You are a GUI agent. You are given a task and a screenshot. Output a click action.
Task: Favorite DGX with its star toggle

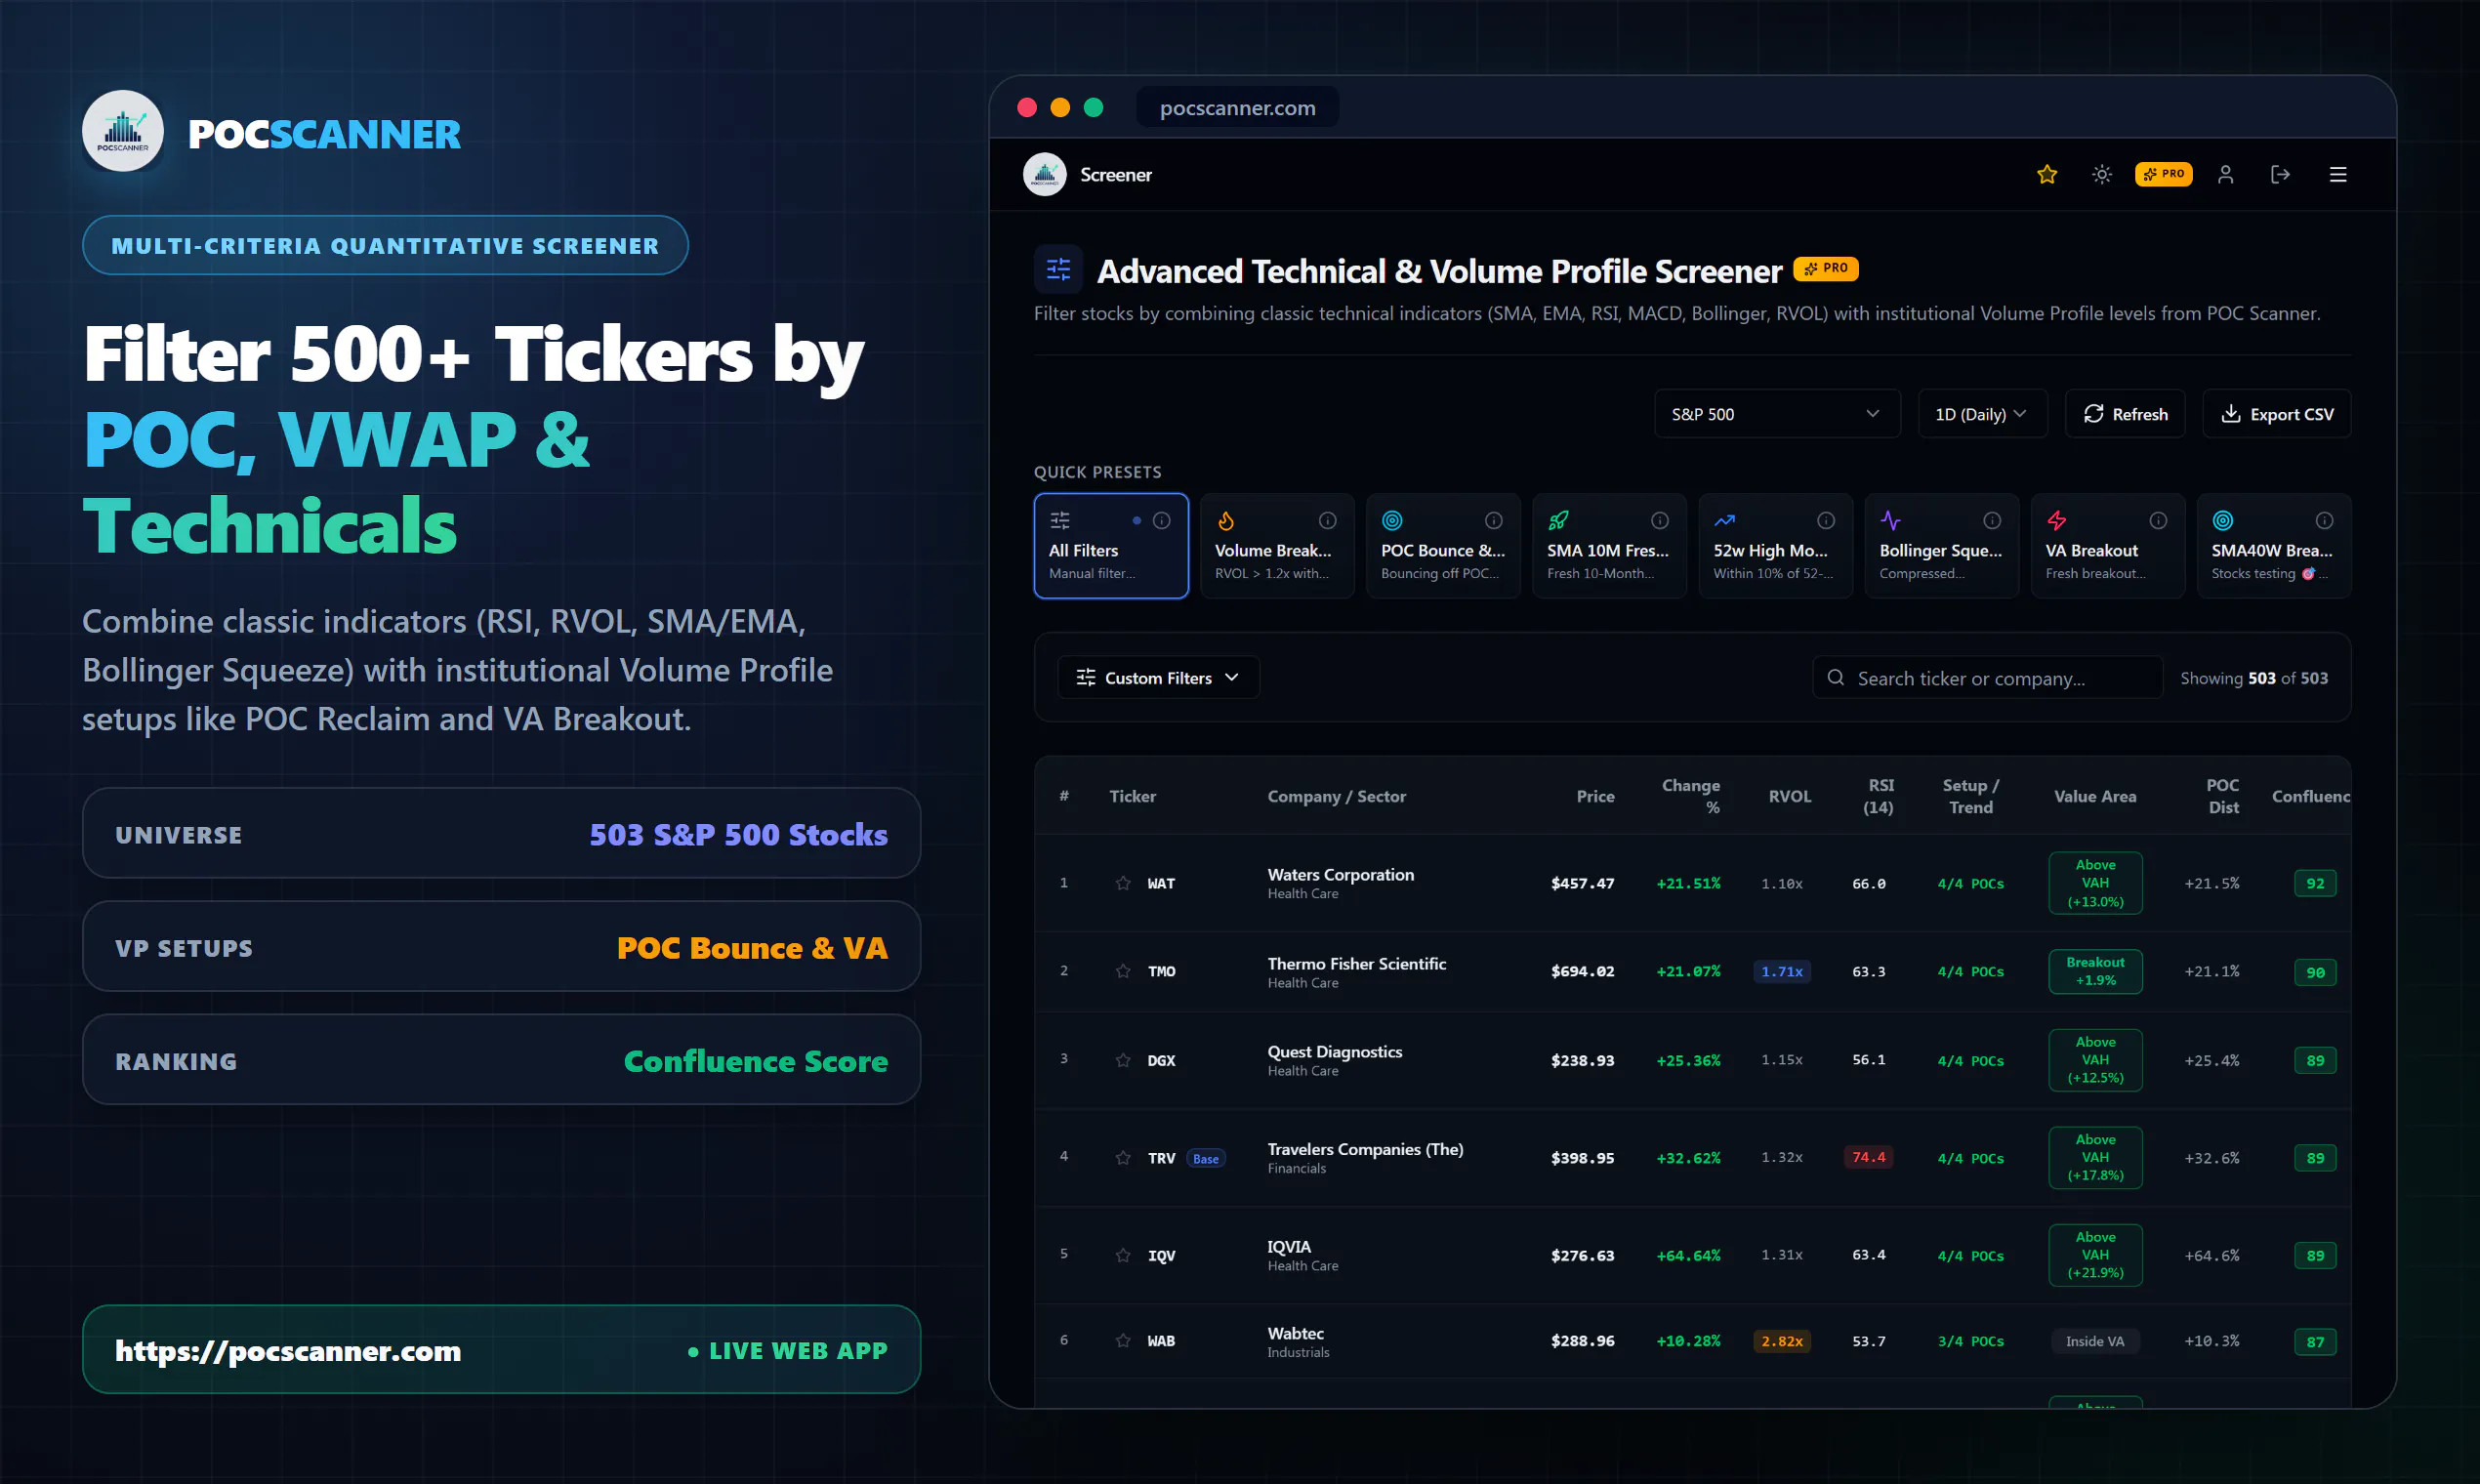point(1123,1060)
